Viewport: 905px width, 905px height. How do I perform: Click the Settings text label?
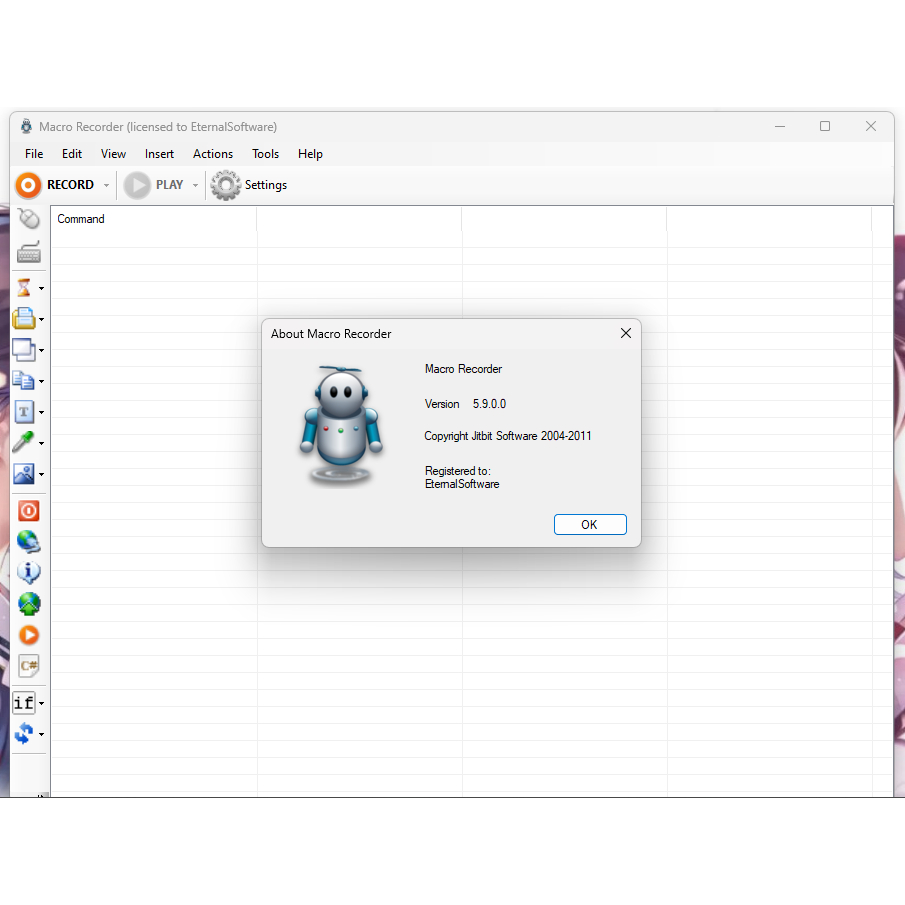coord(265,185)
